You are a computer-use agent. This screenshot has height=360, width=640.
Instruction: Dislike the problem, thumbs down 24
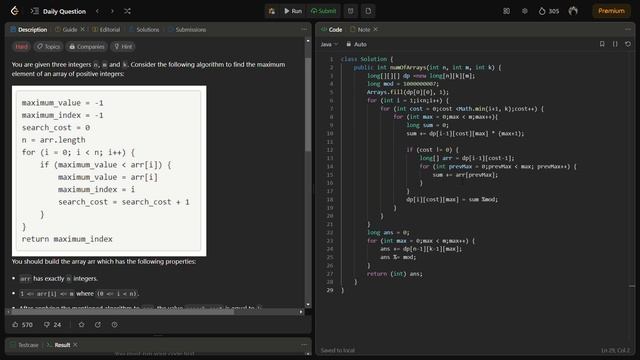tap(52, 325)
